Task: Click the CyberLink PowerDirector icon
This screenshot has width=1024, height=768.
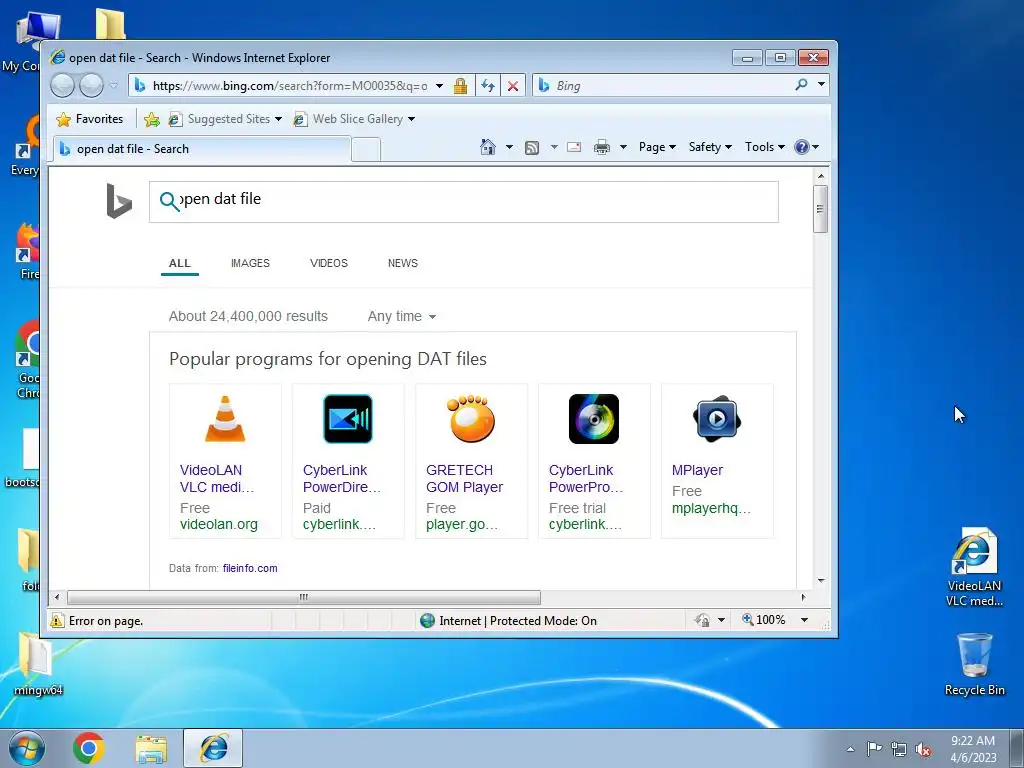Action: (348, 419)
